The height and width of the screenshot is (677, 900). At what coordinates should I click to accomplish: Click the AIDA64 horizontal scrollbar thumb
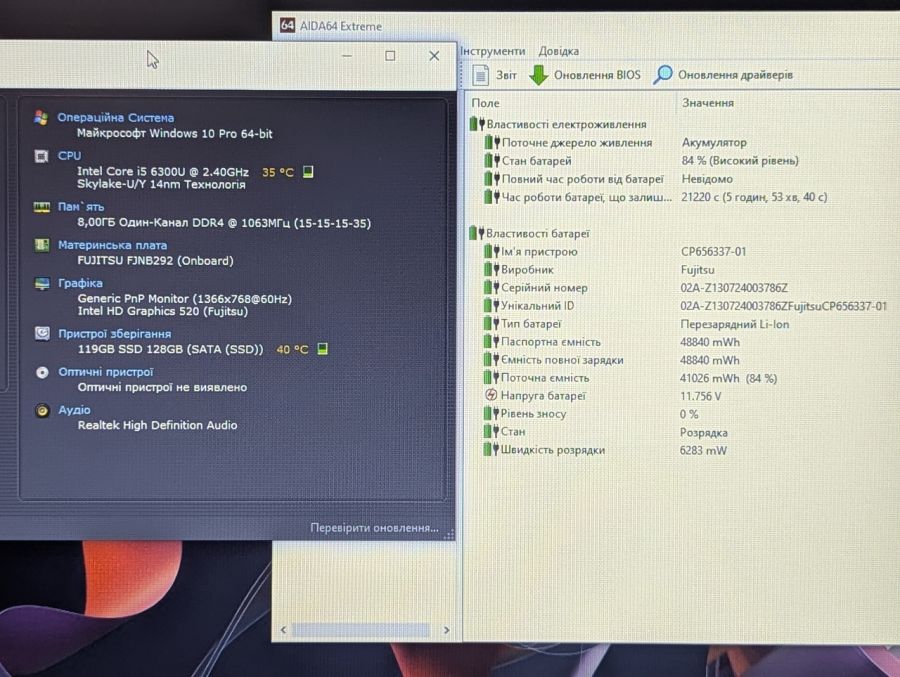(x=360, y=630)
